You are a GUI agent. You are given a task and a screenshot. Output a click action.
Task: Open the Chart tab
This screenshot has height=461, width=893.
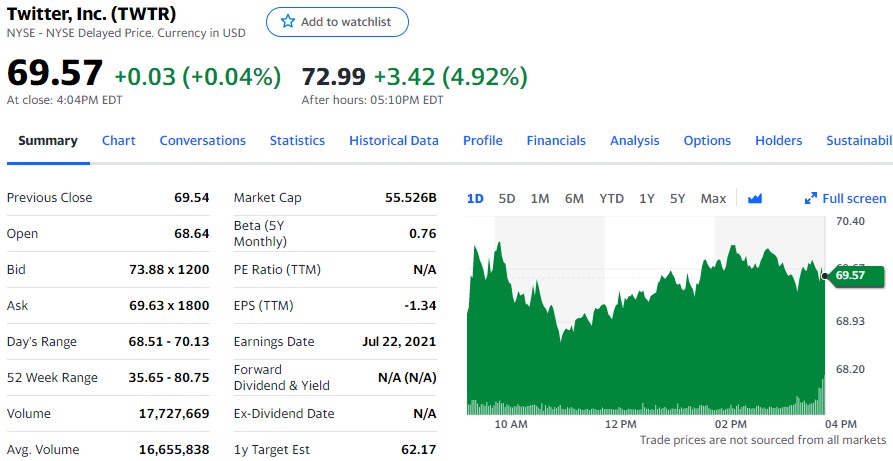[x=118, y=141]
